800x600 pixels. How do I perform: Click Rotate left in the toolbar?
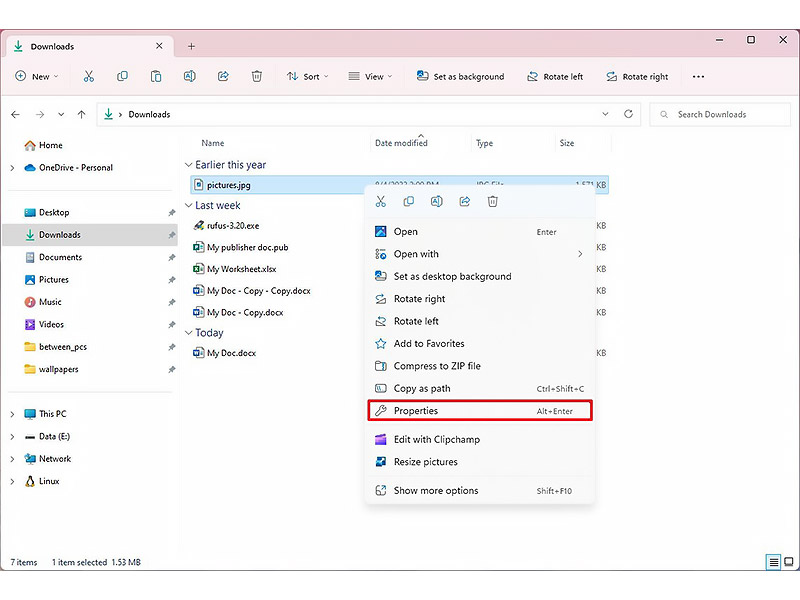(555, 77)
